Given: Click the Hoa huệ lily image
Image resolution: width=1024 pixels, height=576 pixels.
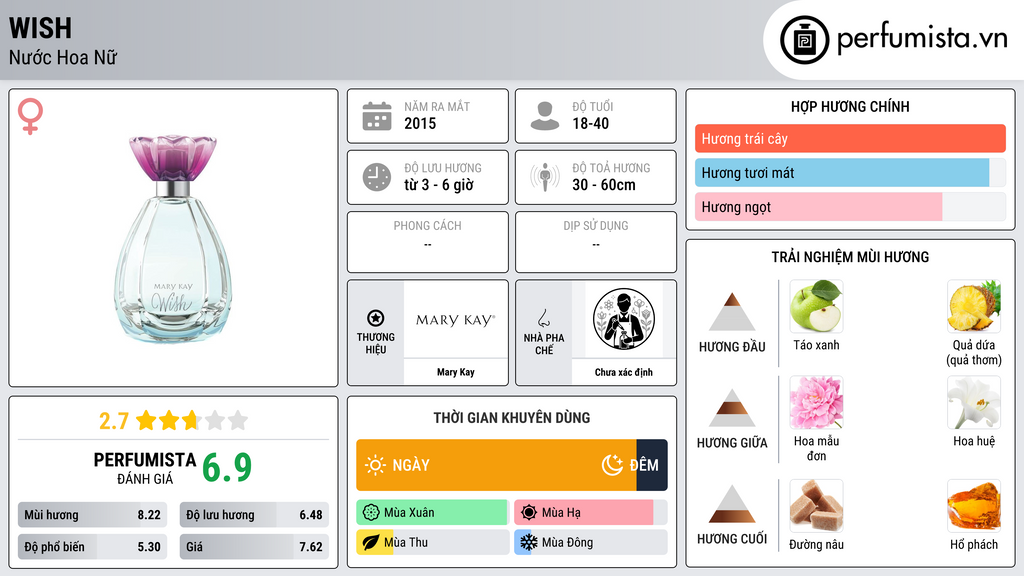Looking at the screenshot, I should 974,402.
